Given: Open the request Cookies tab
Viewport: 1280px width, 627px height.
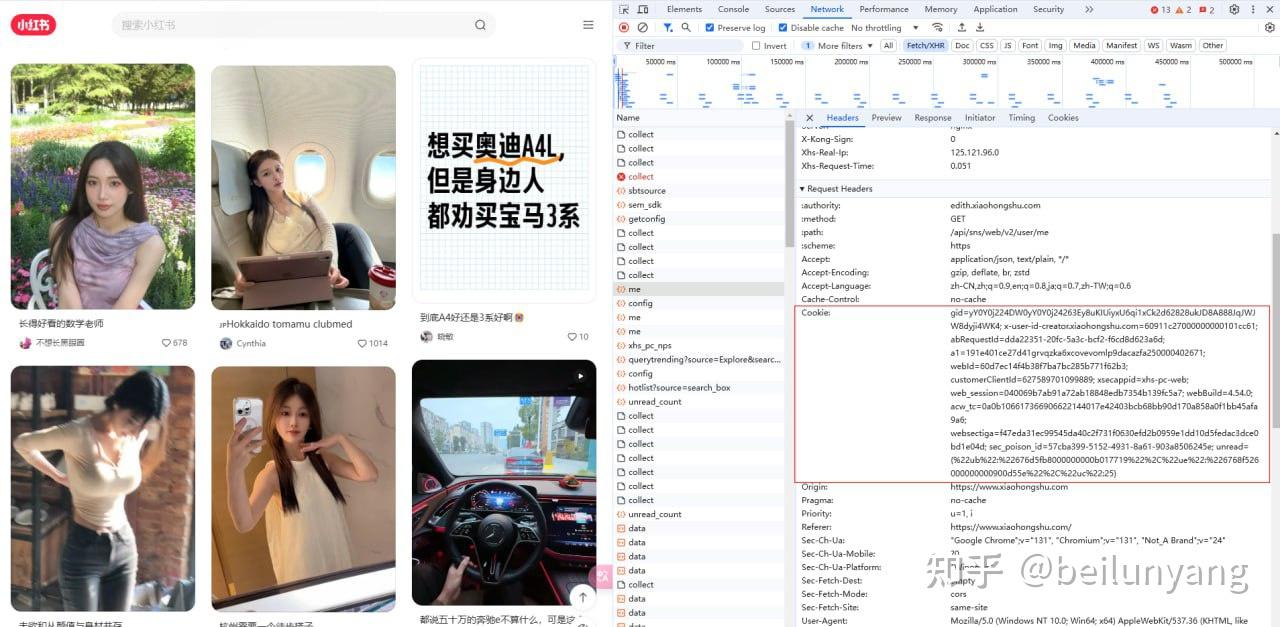Looking at the screenshot, I should click(x=1063, y=118).
